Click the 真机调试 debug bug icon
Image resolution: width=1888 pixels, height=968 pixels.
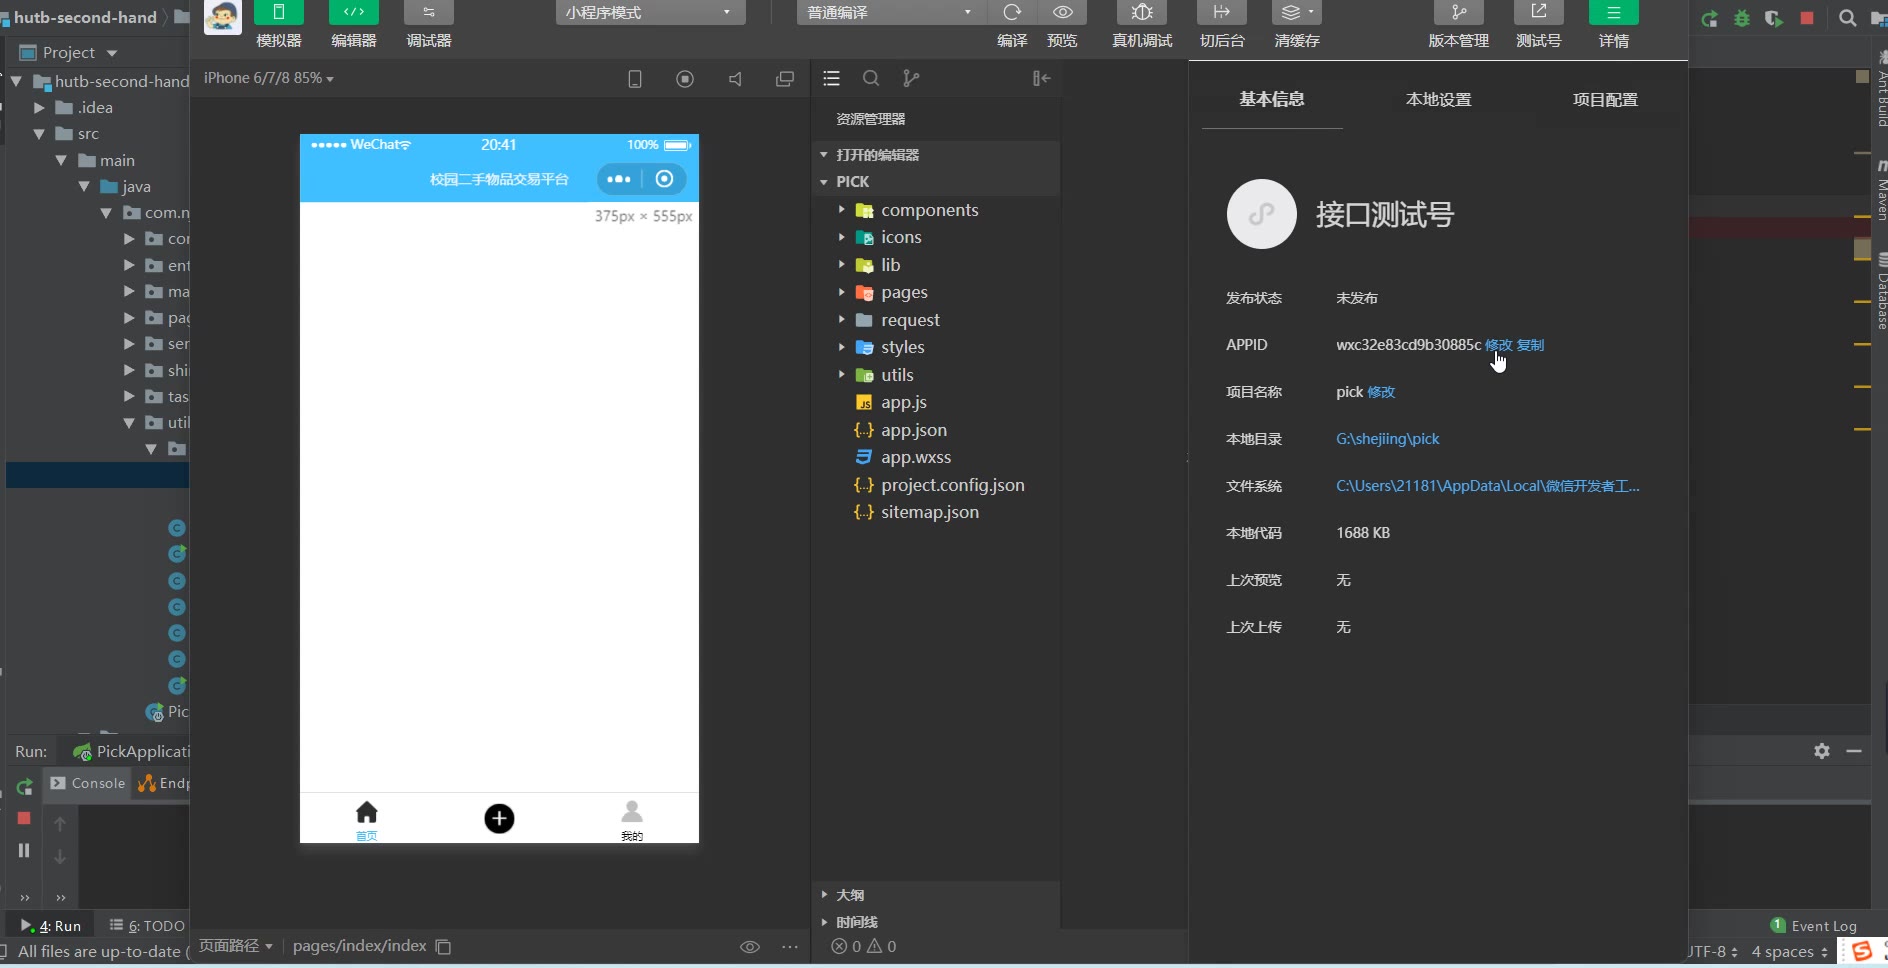coord(1141,13)
